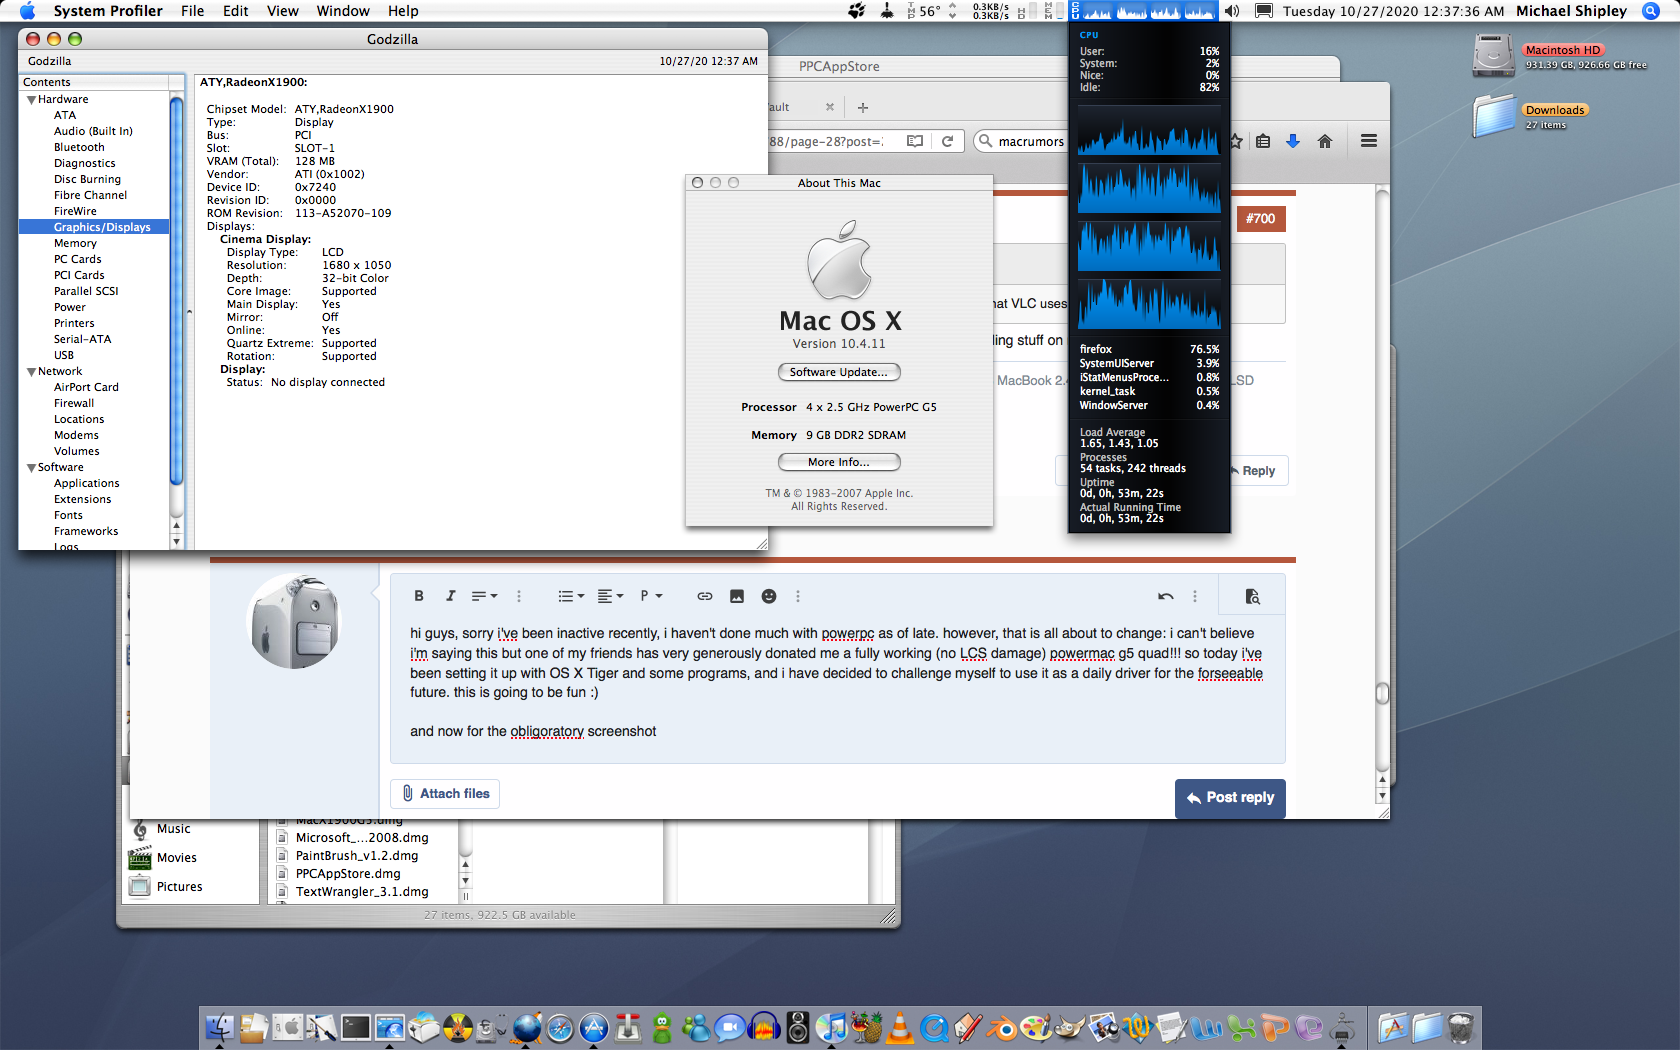The height and width of the screenshot is (1050, 1680).
Task: Open iTunes from the Dock
Action: point(832,1027)
